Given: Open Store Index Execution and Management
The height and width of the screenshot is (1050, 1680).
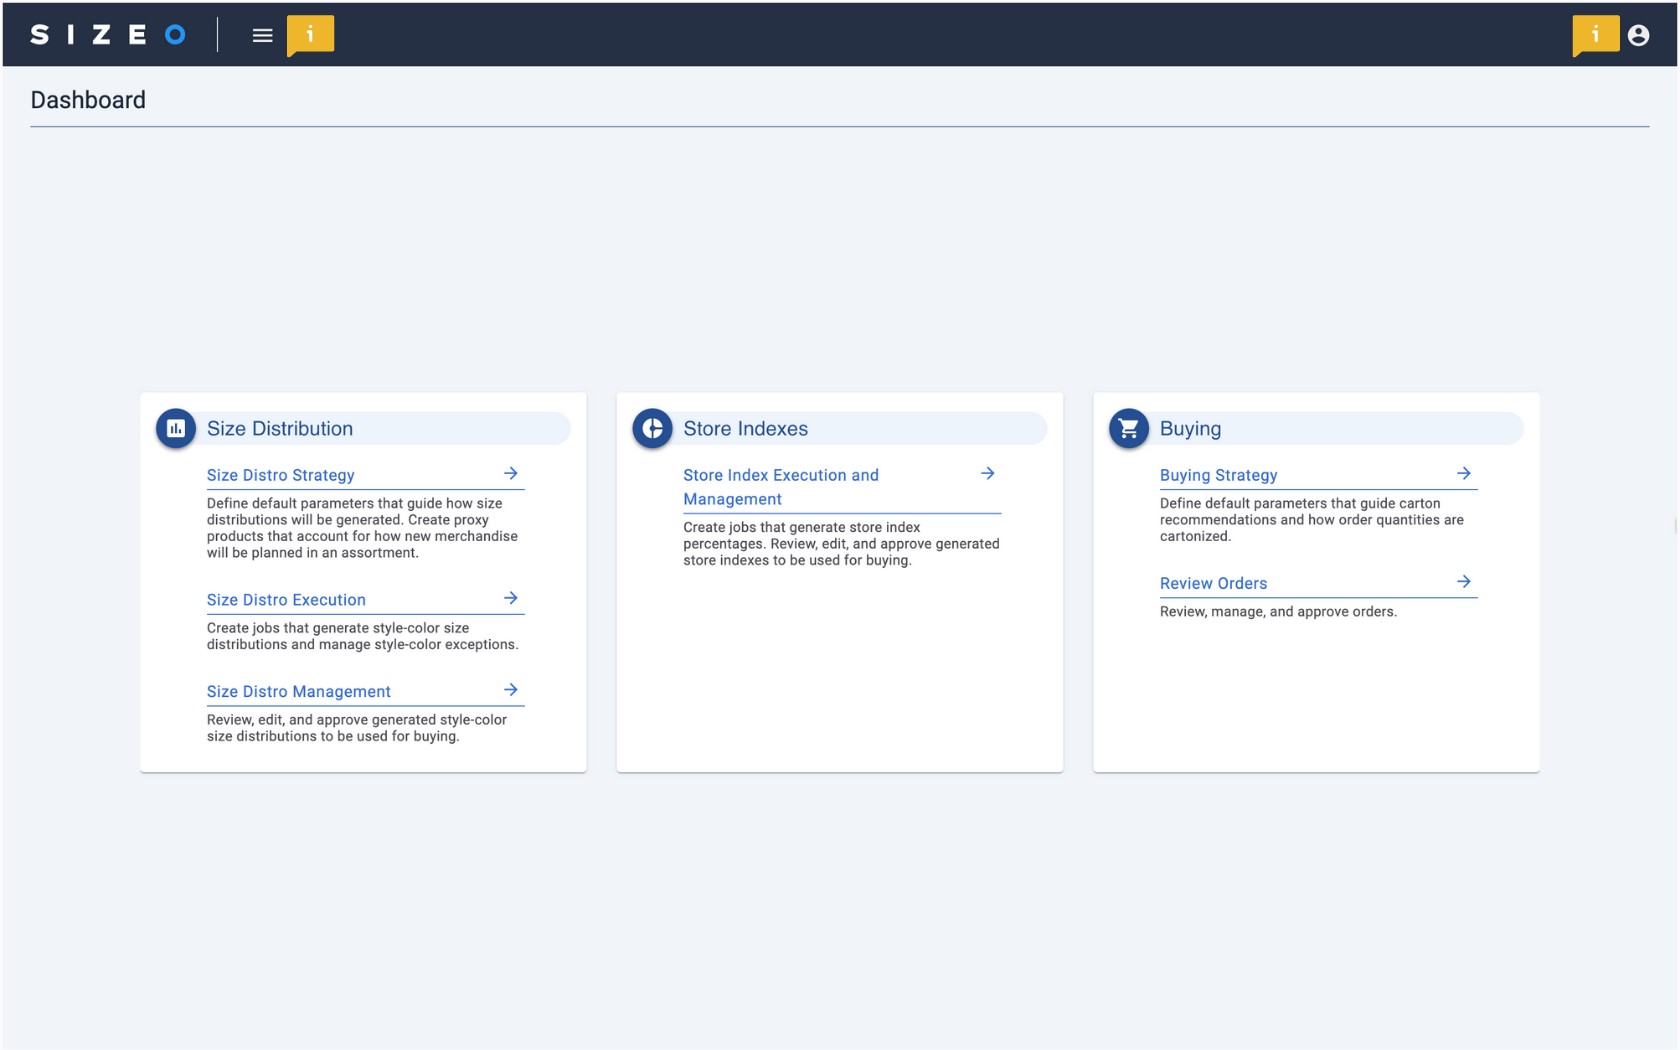Looking at the screenshot, I should click(780, 487).
